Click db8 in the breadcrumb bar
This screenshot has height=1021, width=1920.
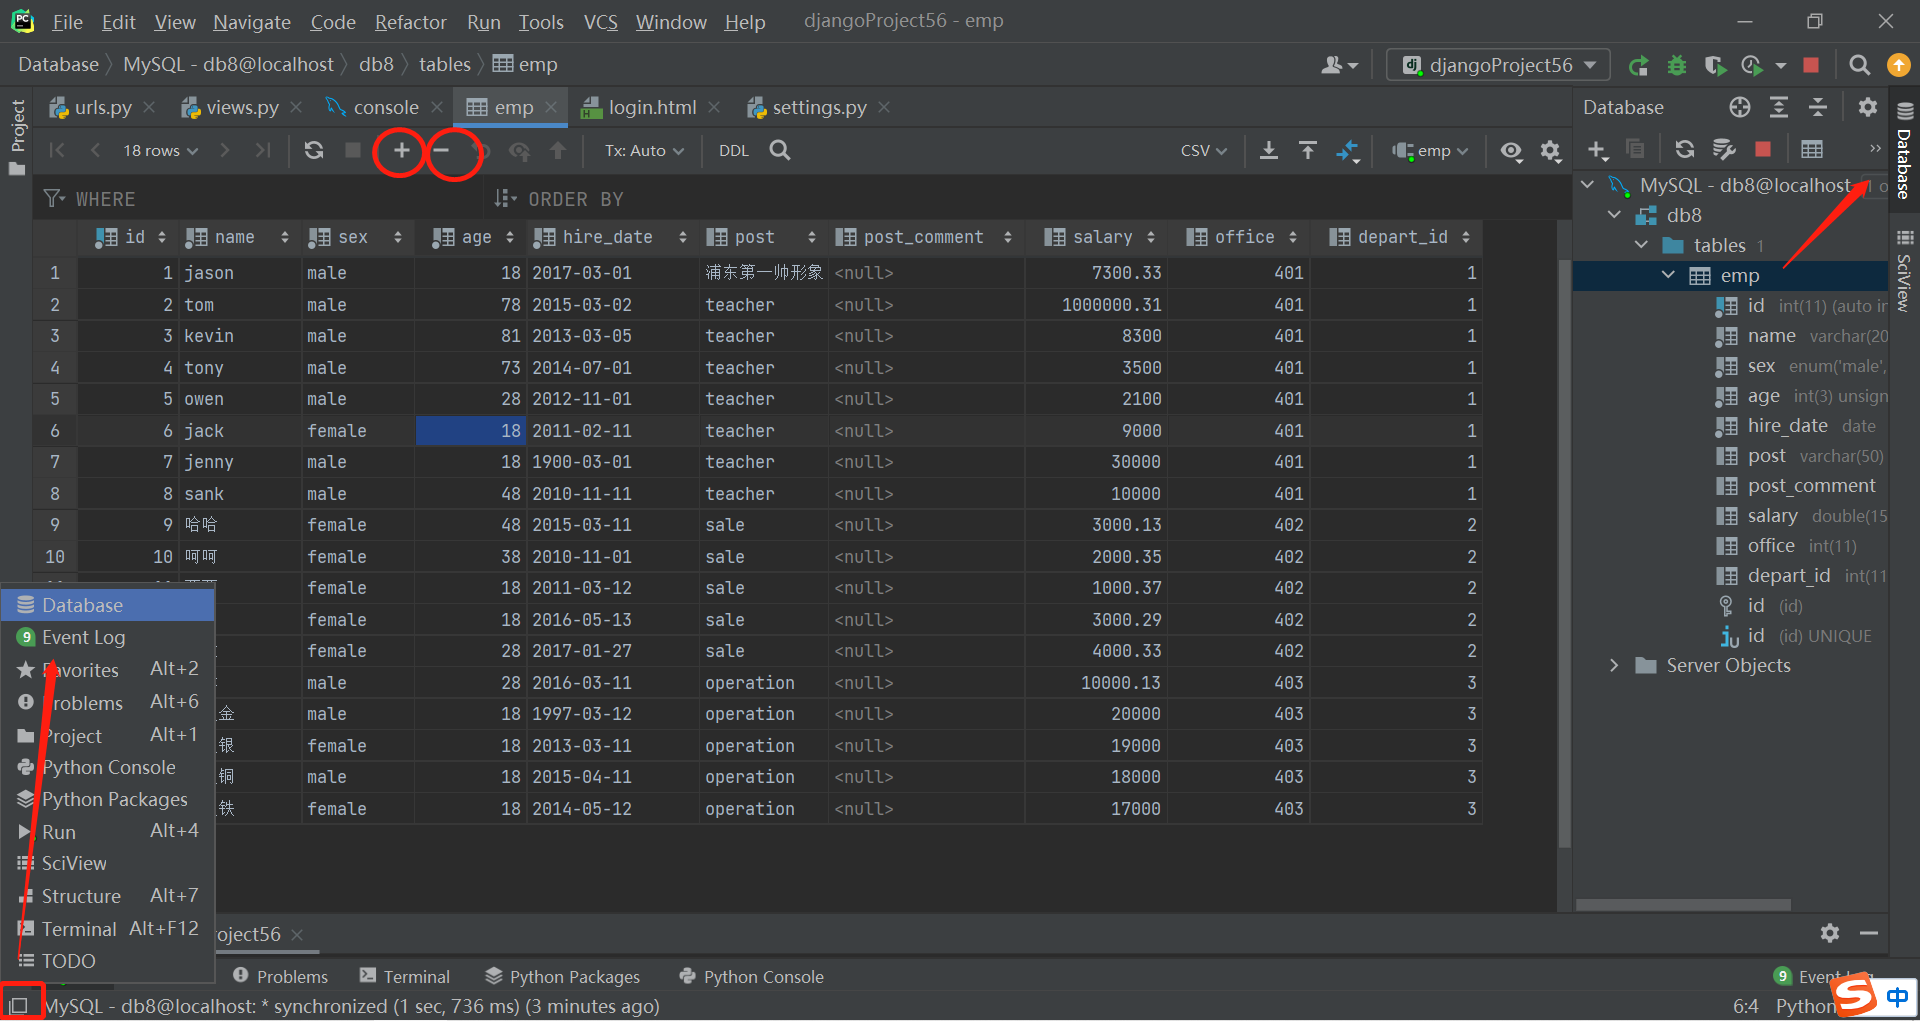[376, 64]
